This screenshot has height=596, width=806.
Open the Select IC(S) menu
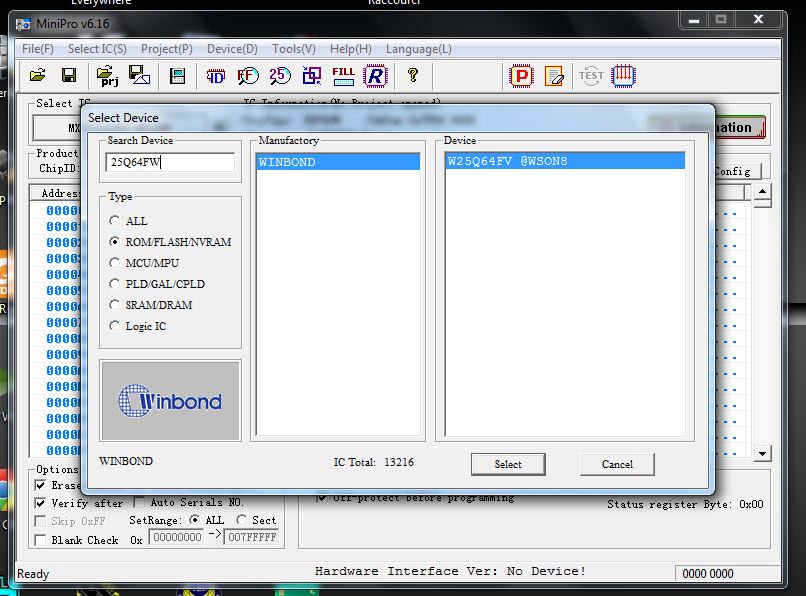(97, 49)
